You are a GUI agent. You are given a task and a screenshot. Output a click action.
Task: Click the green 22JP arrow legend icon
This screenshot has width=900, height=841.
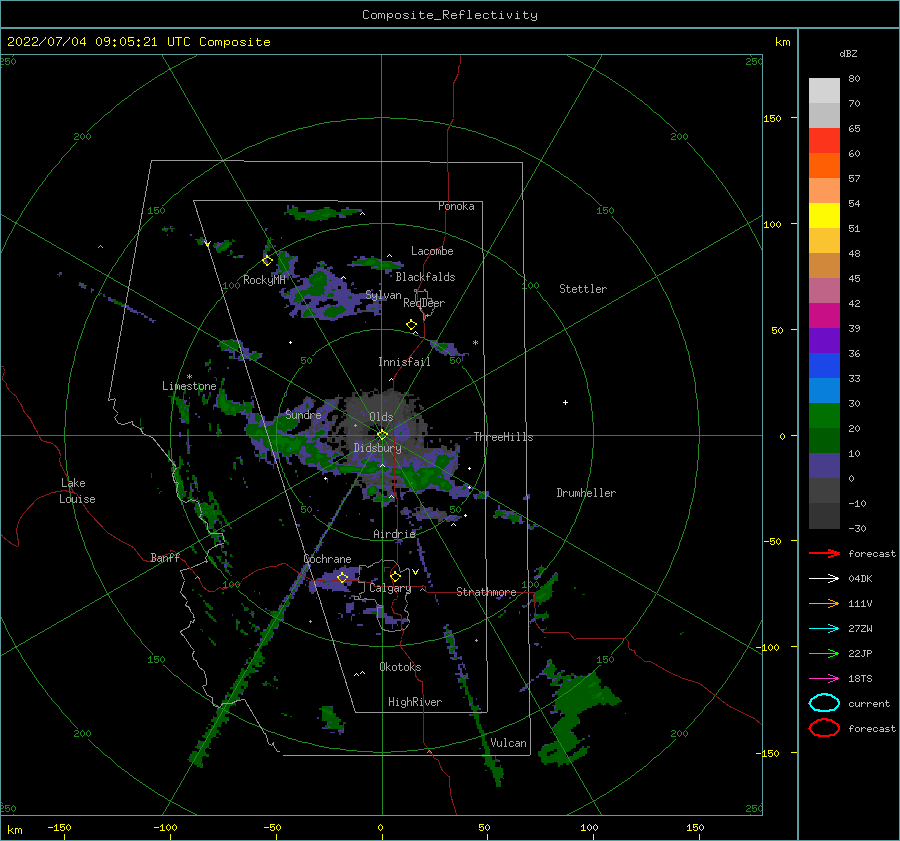[824, 653]
